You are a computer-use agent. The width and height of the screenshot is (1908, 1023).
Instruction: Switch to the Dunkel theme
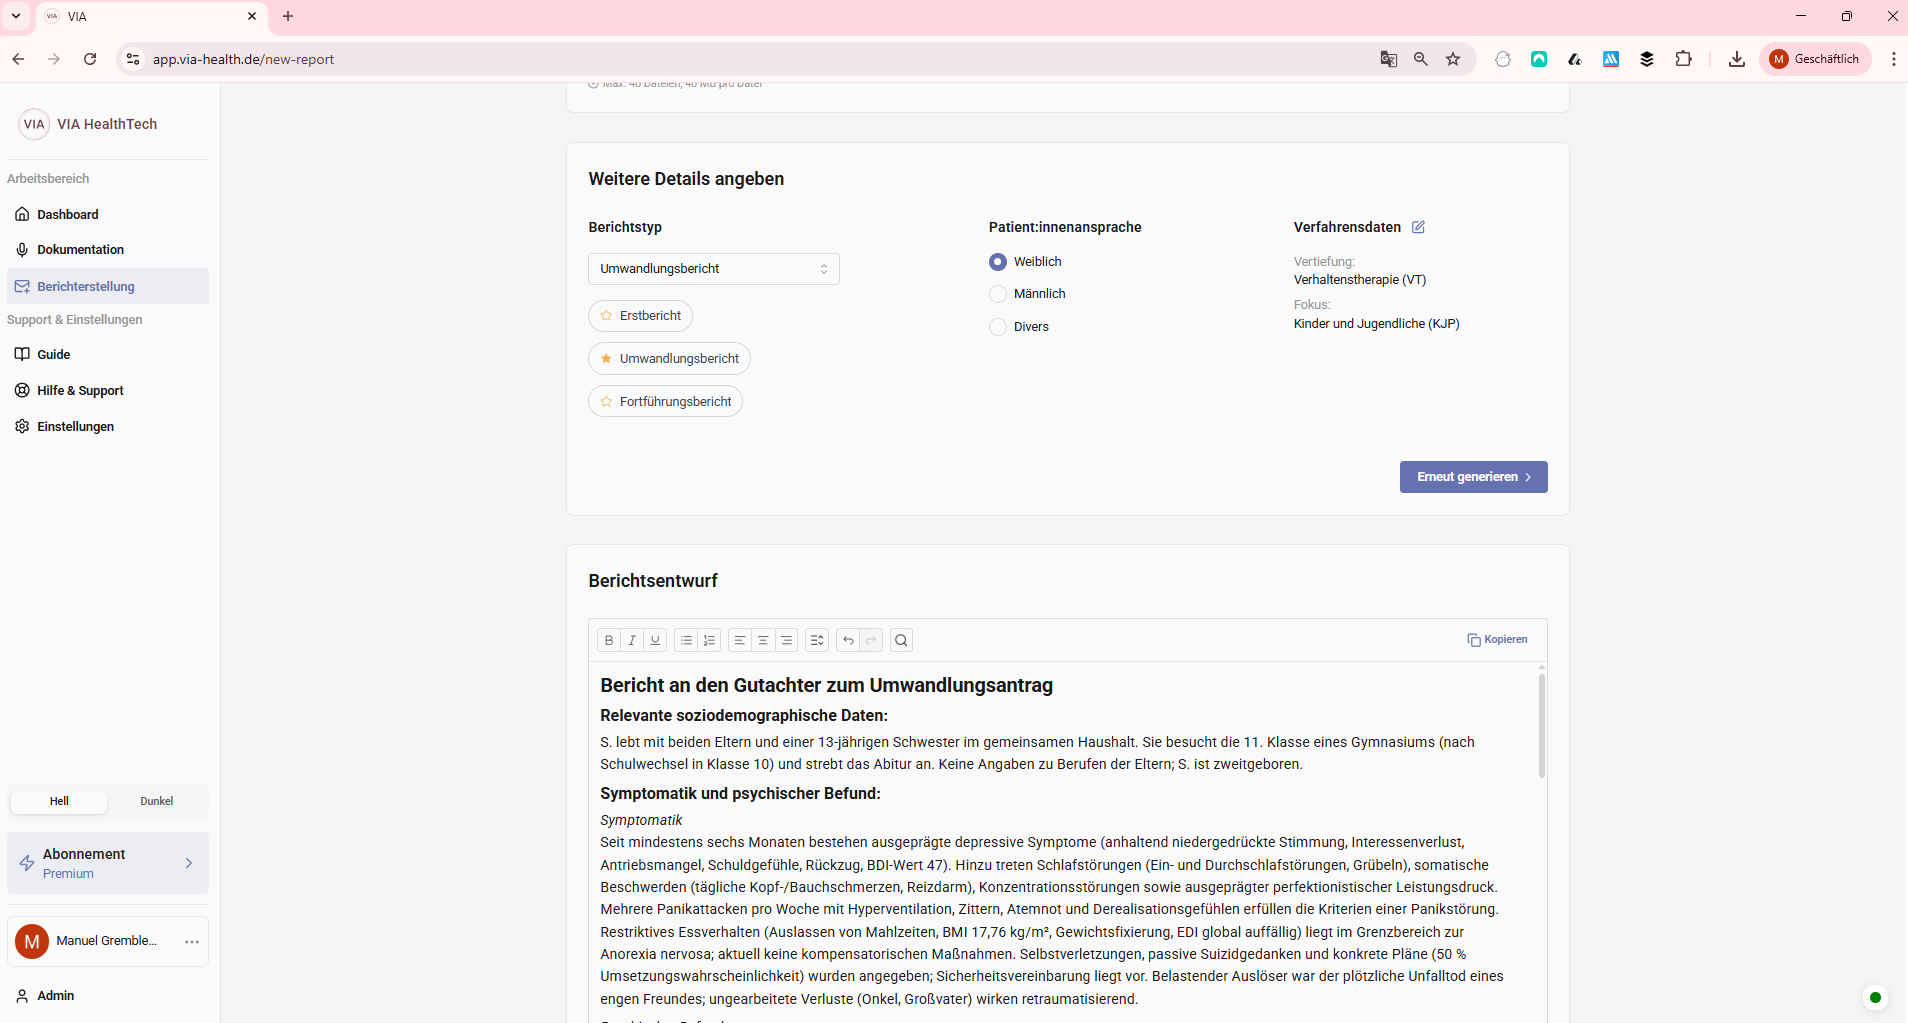(x=157, y=801)
